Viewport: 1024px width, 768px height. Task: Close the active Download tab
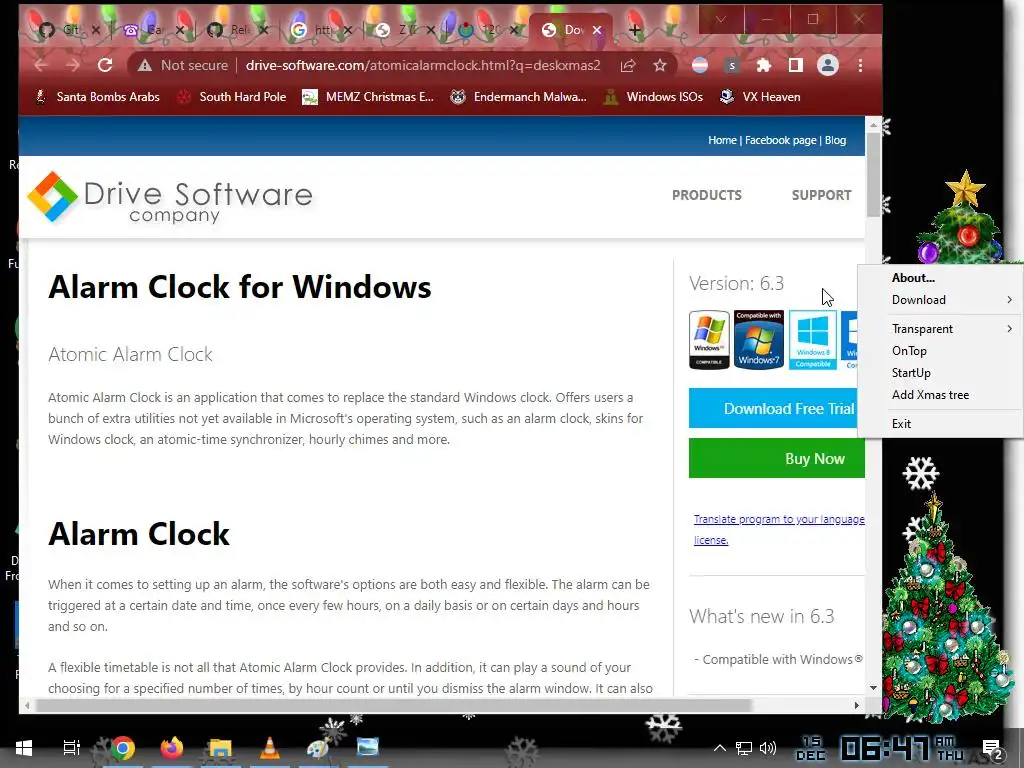click(x=596, y=30)
